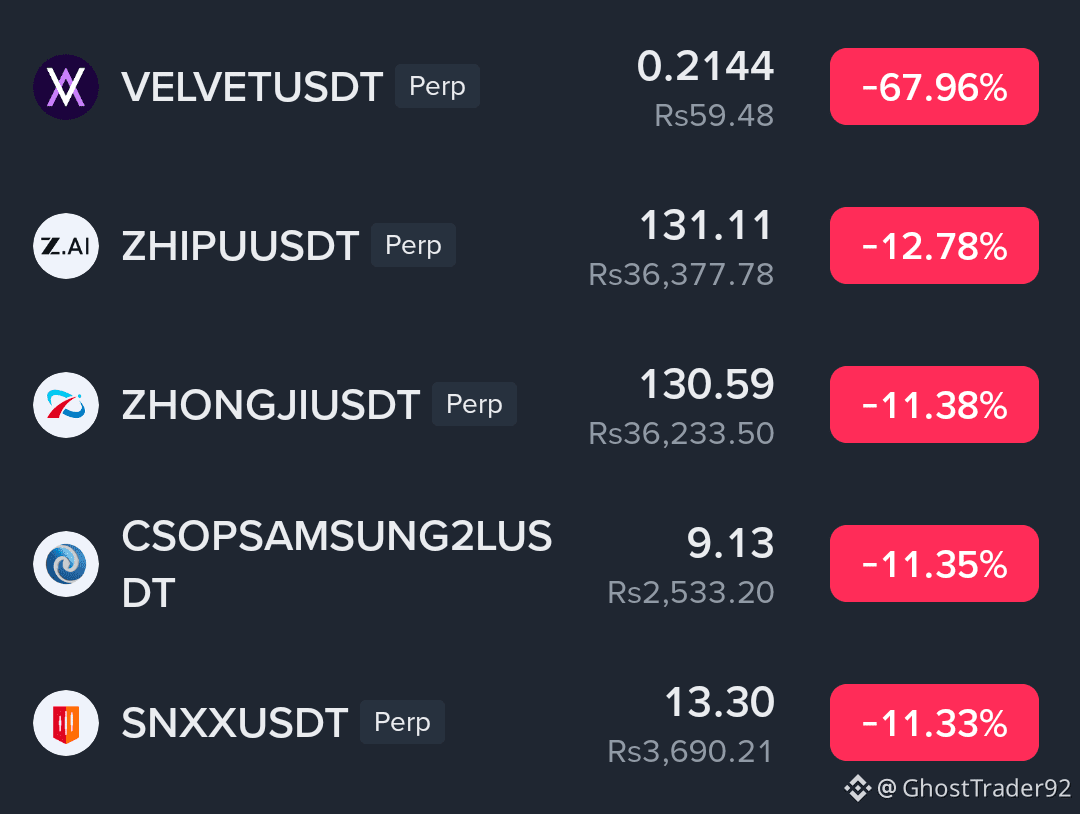Tap the -11.38% change badge
The height and width of the screenshot is (814, 1080).
[x=934, y=405]
